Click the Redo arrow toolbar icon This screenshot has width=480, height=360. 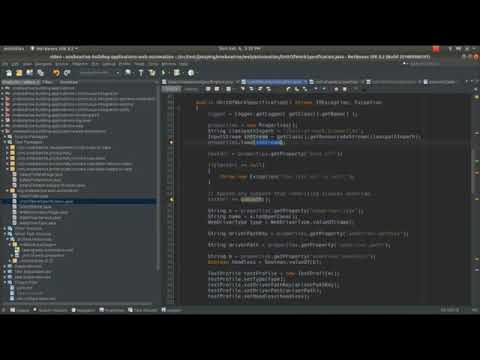coord(67,73)
